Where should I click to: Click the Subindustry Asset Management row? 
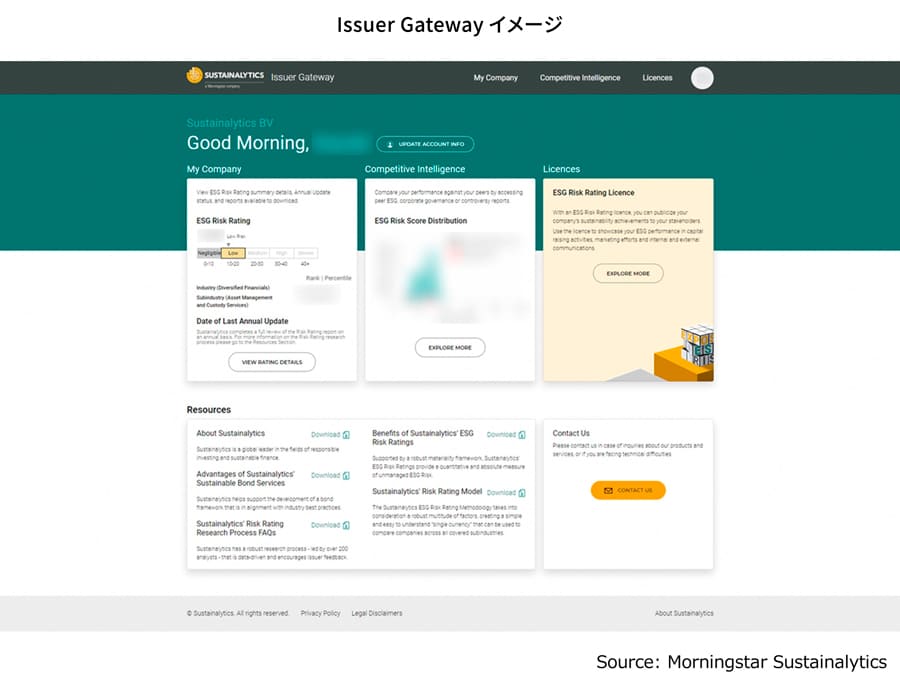tap(234, 301)
